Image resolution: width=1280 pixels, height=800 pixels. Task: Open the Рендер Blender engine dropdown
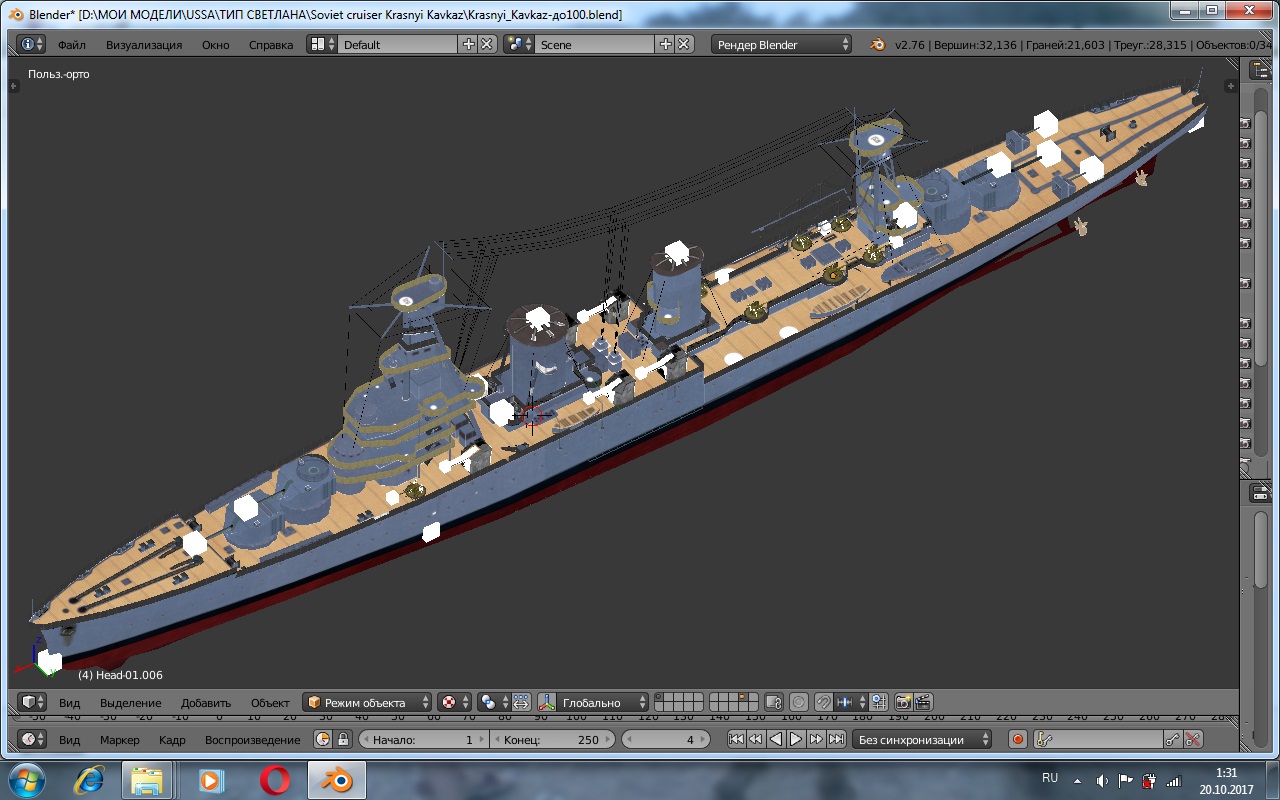tap(782, 45)
